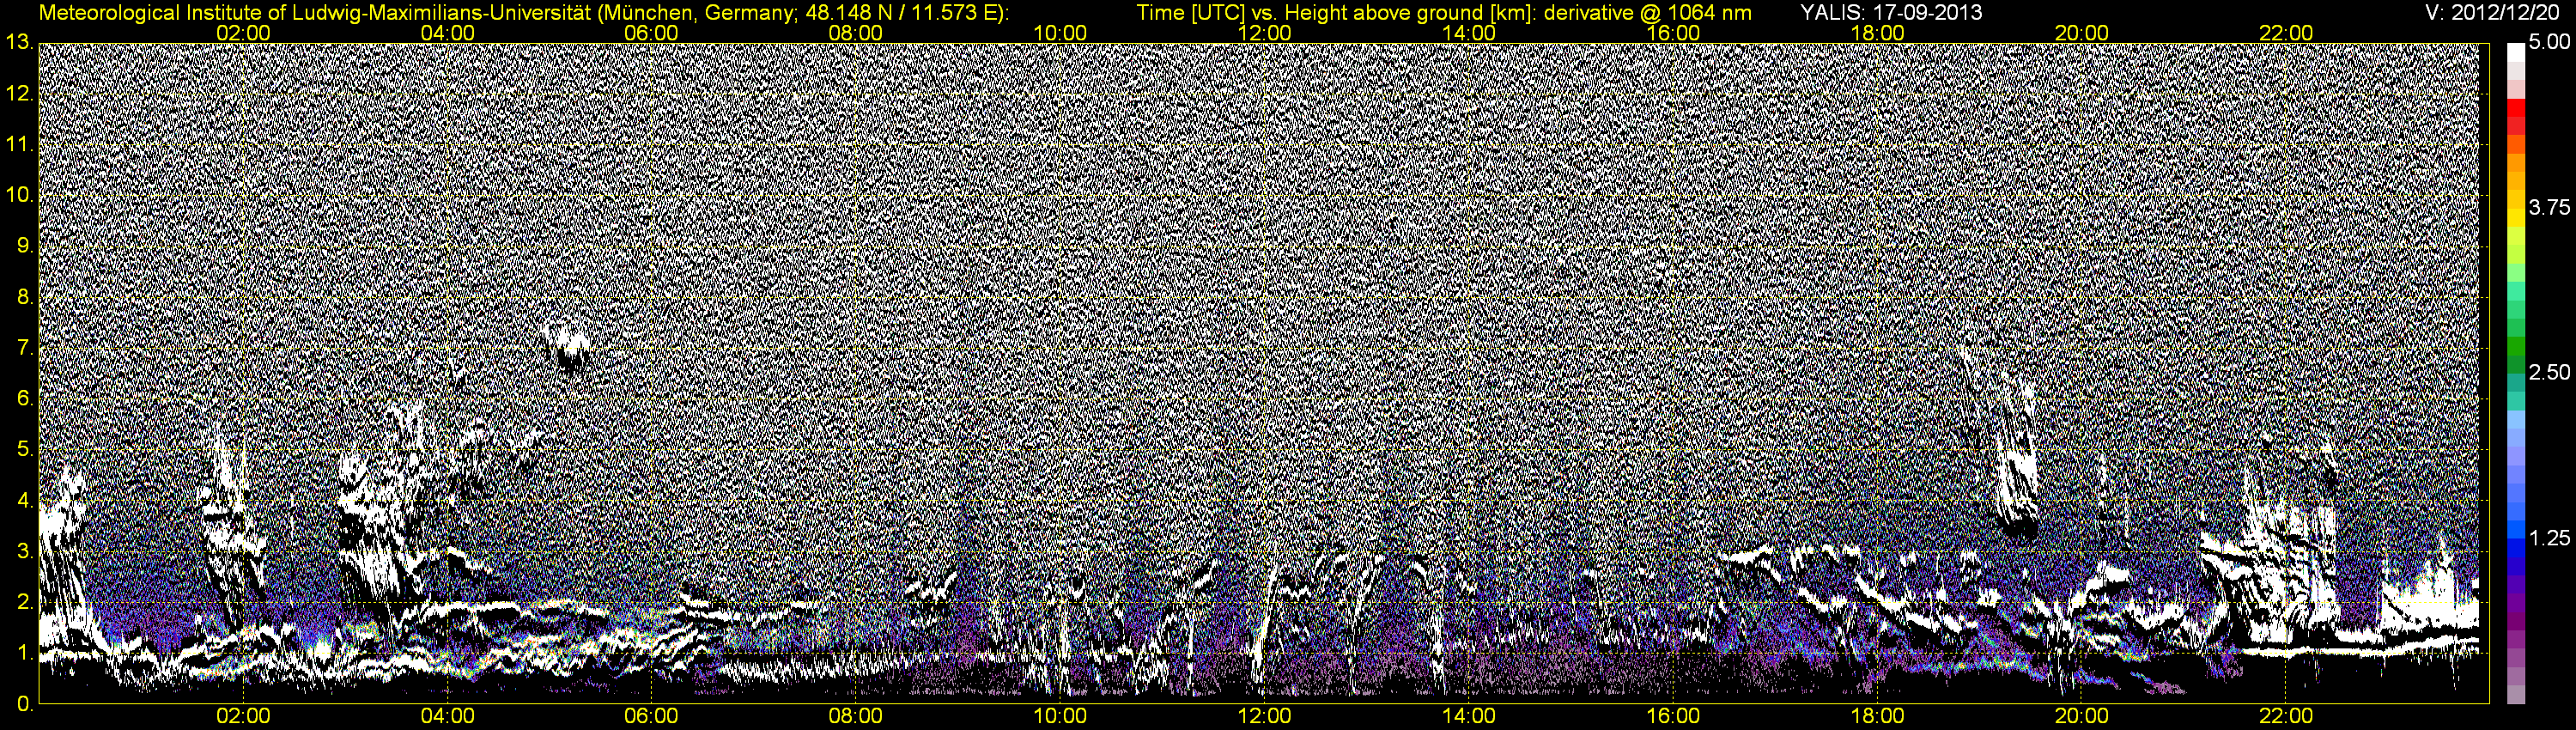Click the Meteorological Institute title text

point(523,13)
